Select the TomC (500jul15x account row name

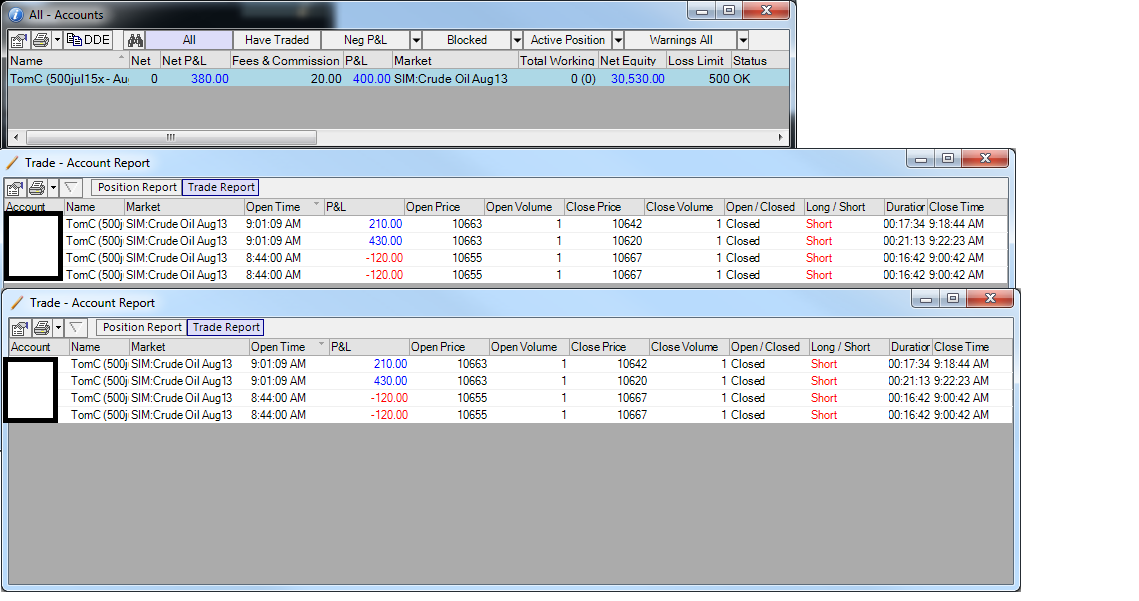(69, 78)
